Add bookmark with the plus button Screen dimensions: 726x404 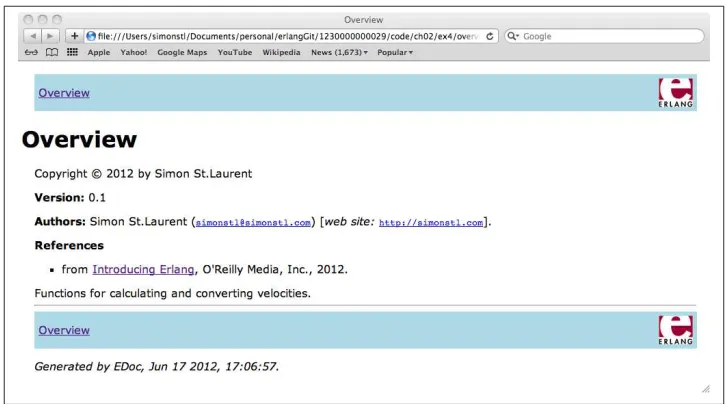tap(74, 36)
